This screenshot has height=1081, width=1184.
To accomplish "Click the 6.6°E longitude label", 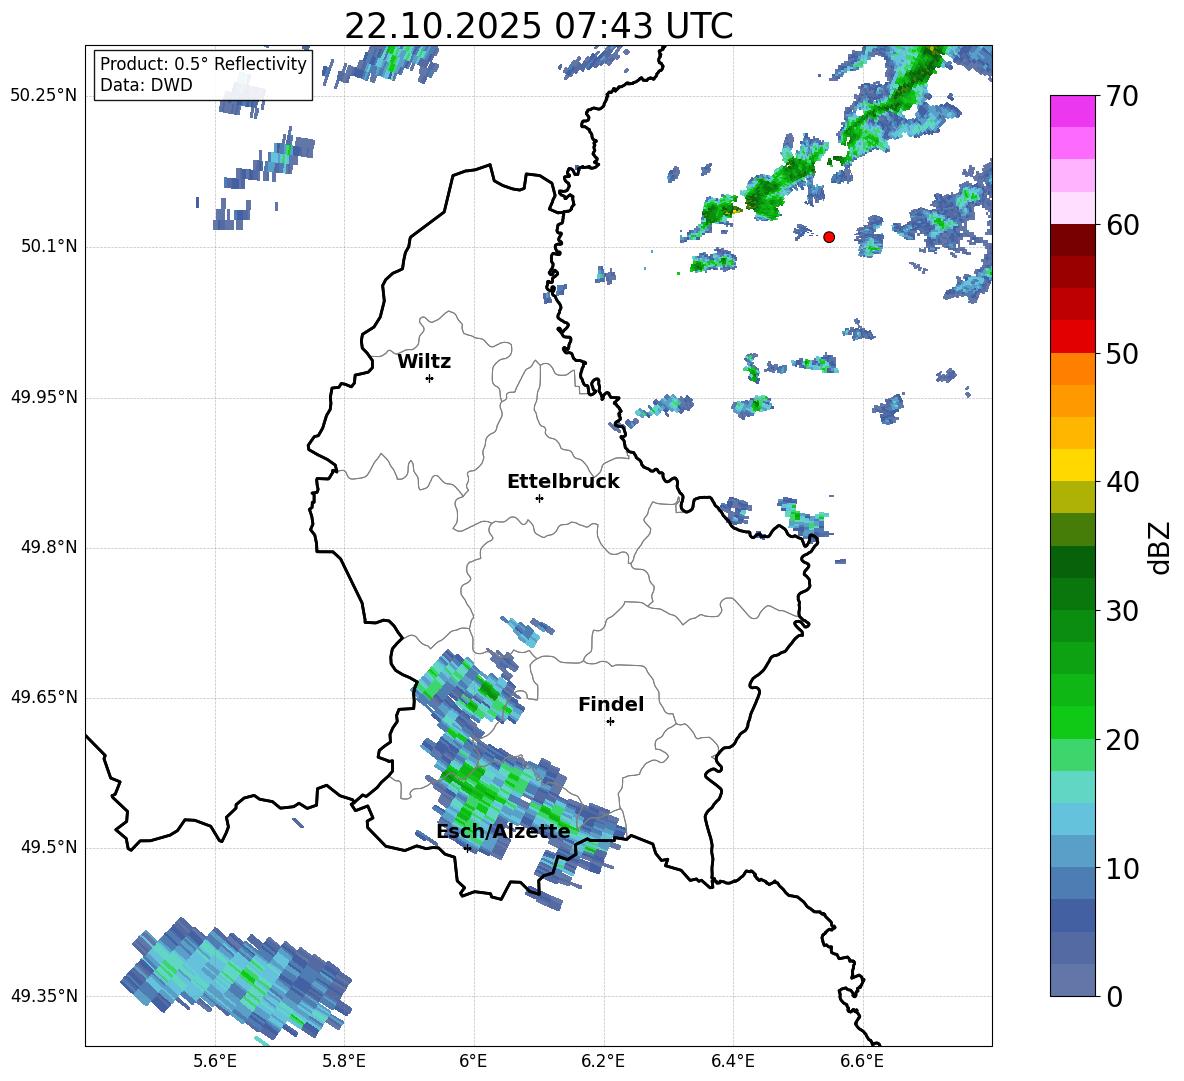I will click(862, 1061).
